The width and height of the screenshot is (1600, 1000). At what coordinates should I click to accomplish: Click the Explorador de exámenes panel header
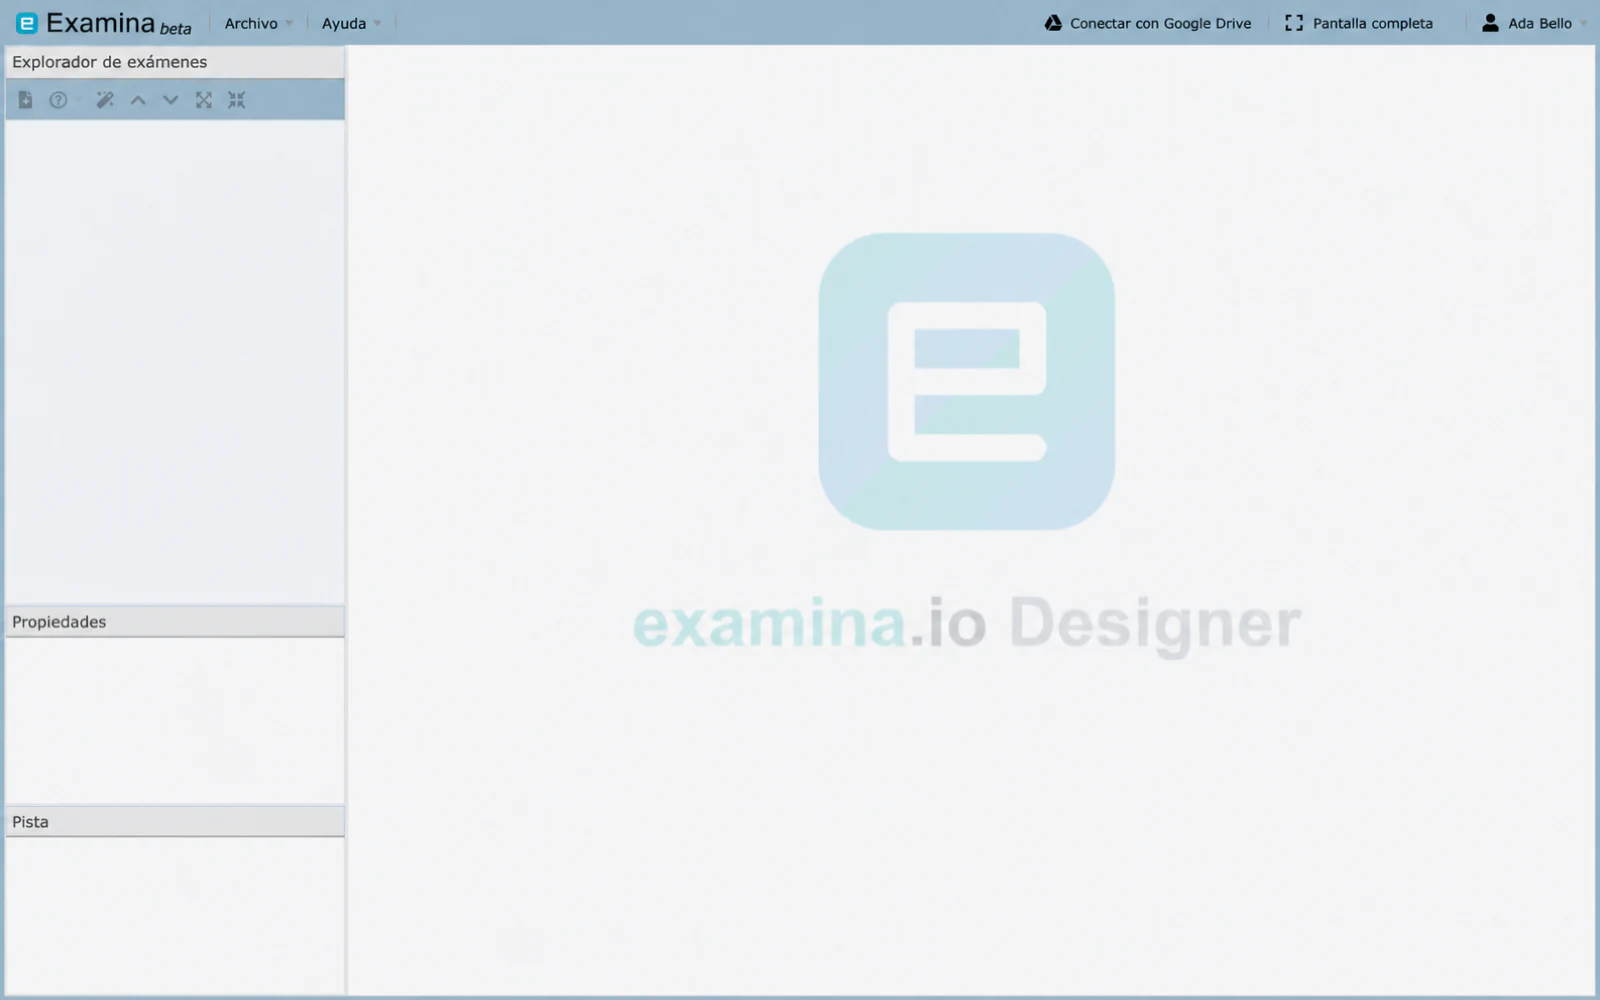point(175,62)
